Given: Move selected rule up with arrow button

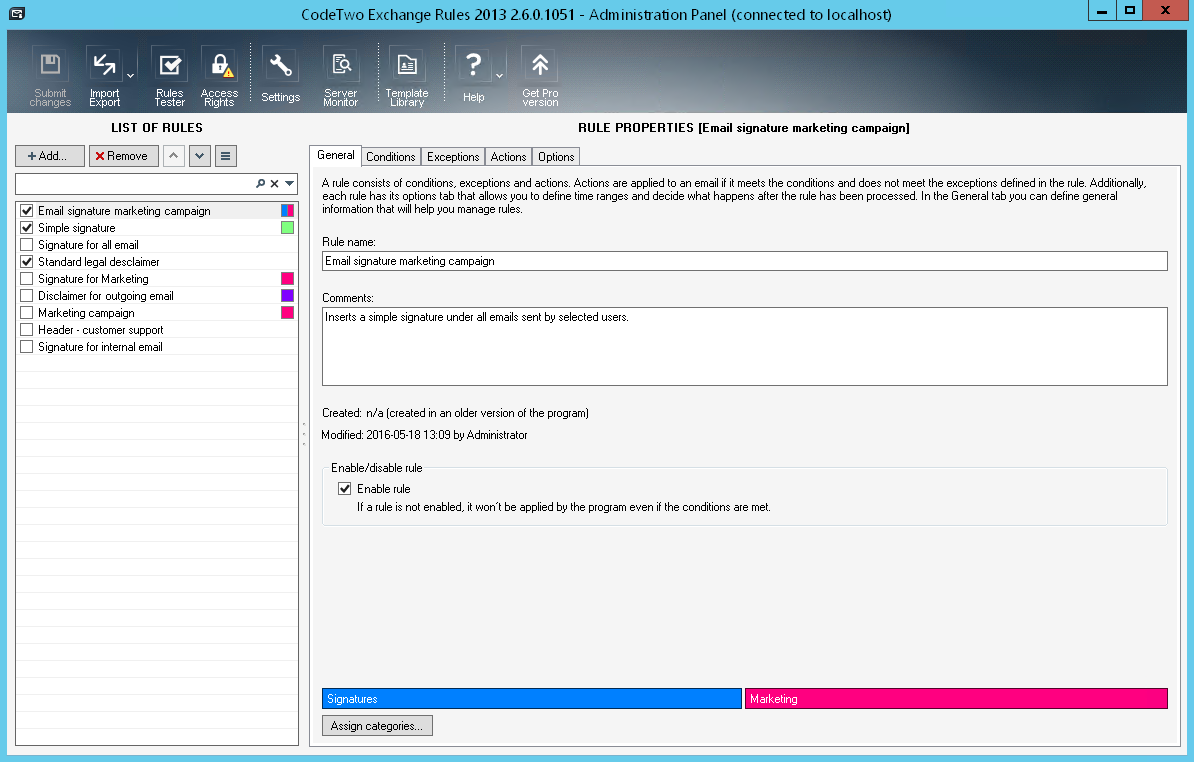Looking at the screenshot, I should (174, 156).
